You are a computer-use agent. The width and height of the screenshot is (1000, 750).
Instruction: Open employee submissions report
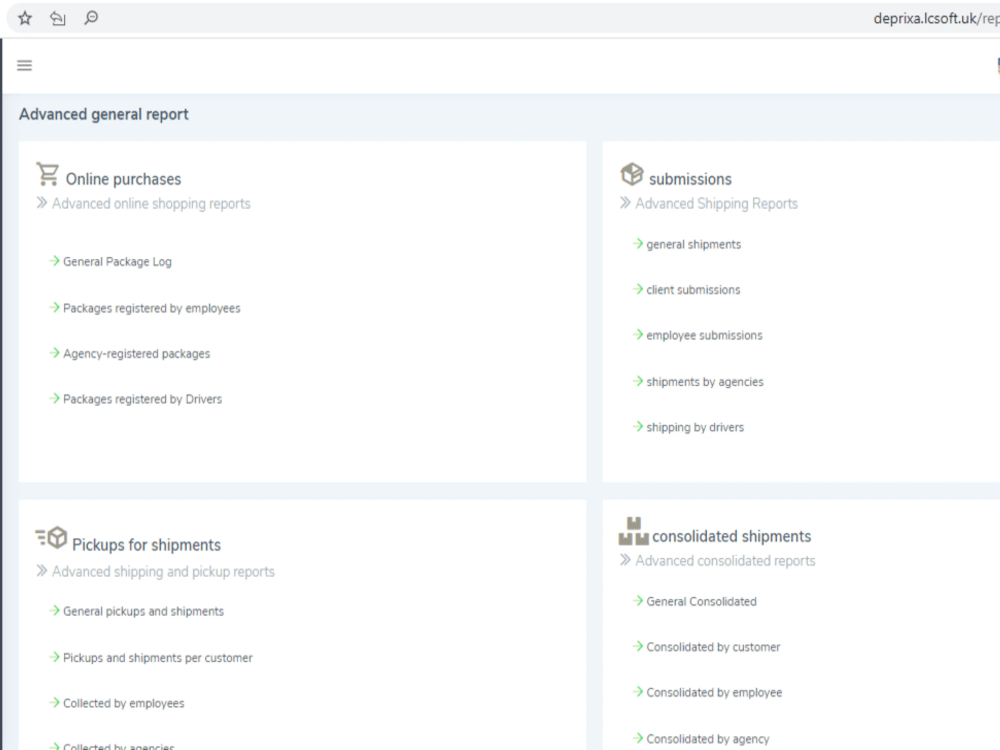[x=705, y=335]
